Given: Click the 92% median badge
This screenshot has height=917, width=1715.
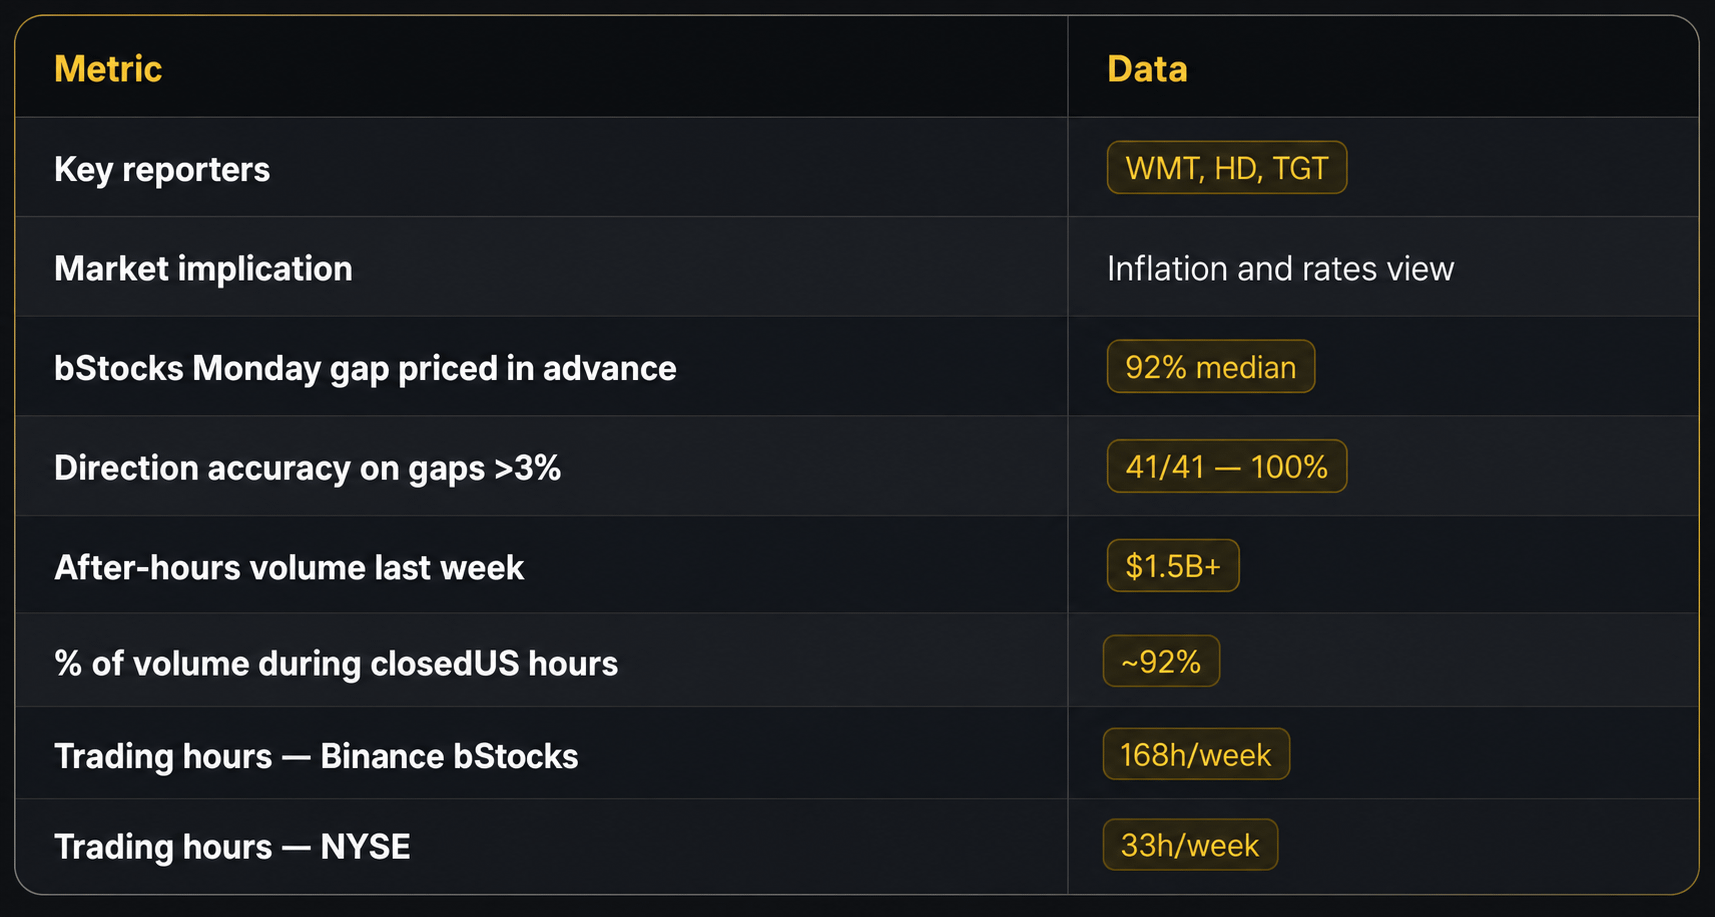Looking at the screenshot, I should click(1211, 367).
